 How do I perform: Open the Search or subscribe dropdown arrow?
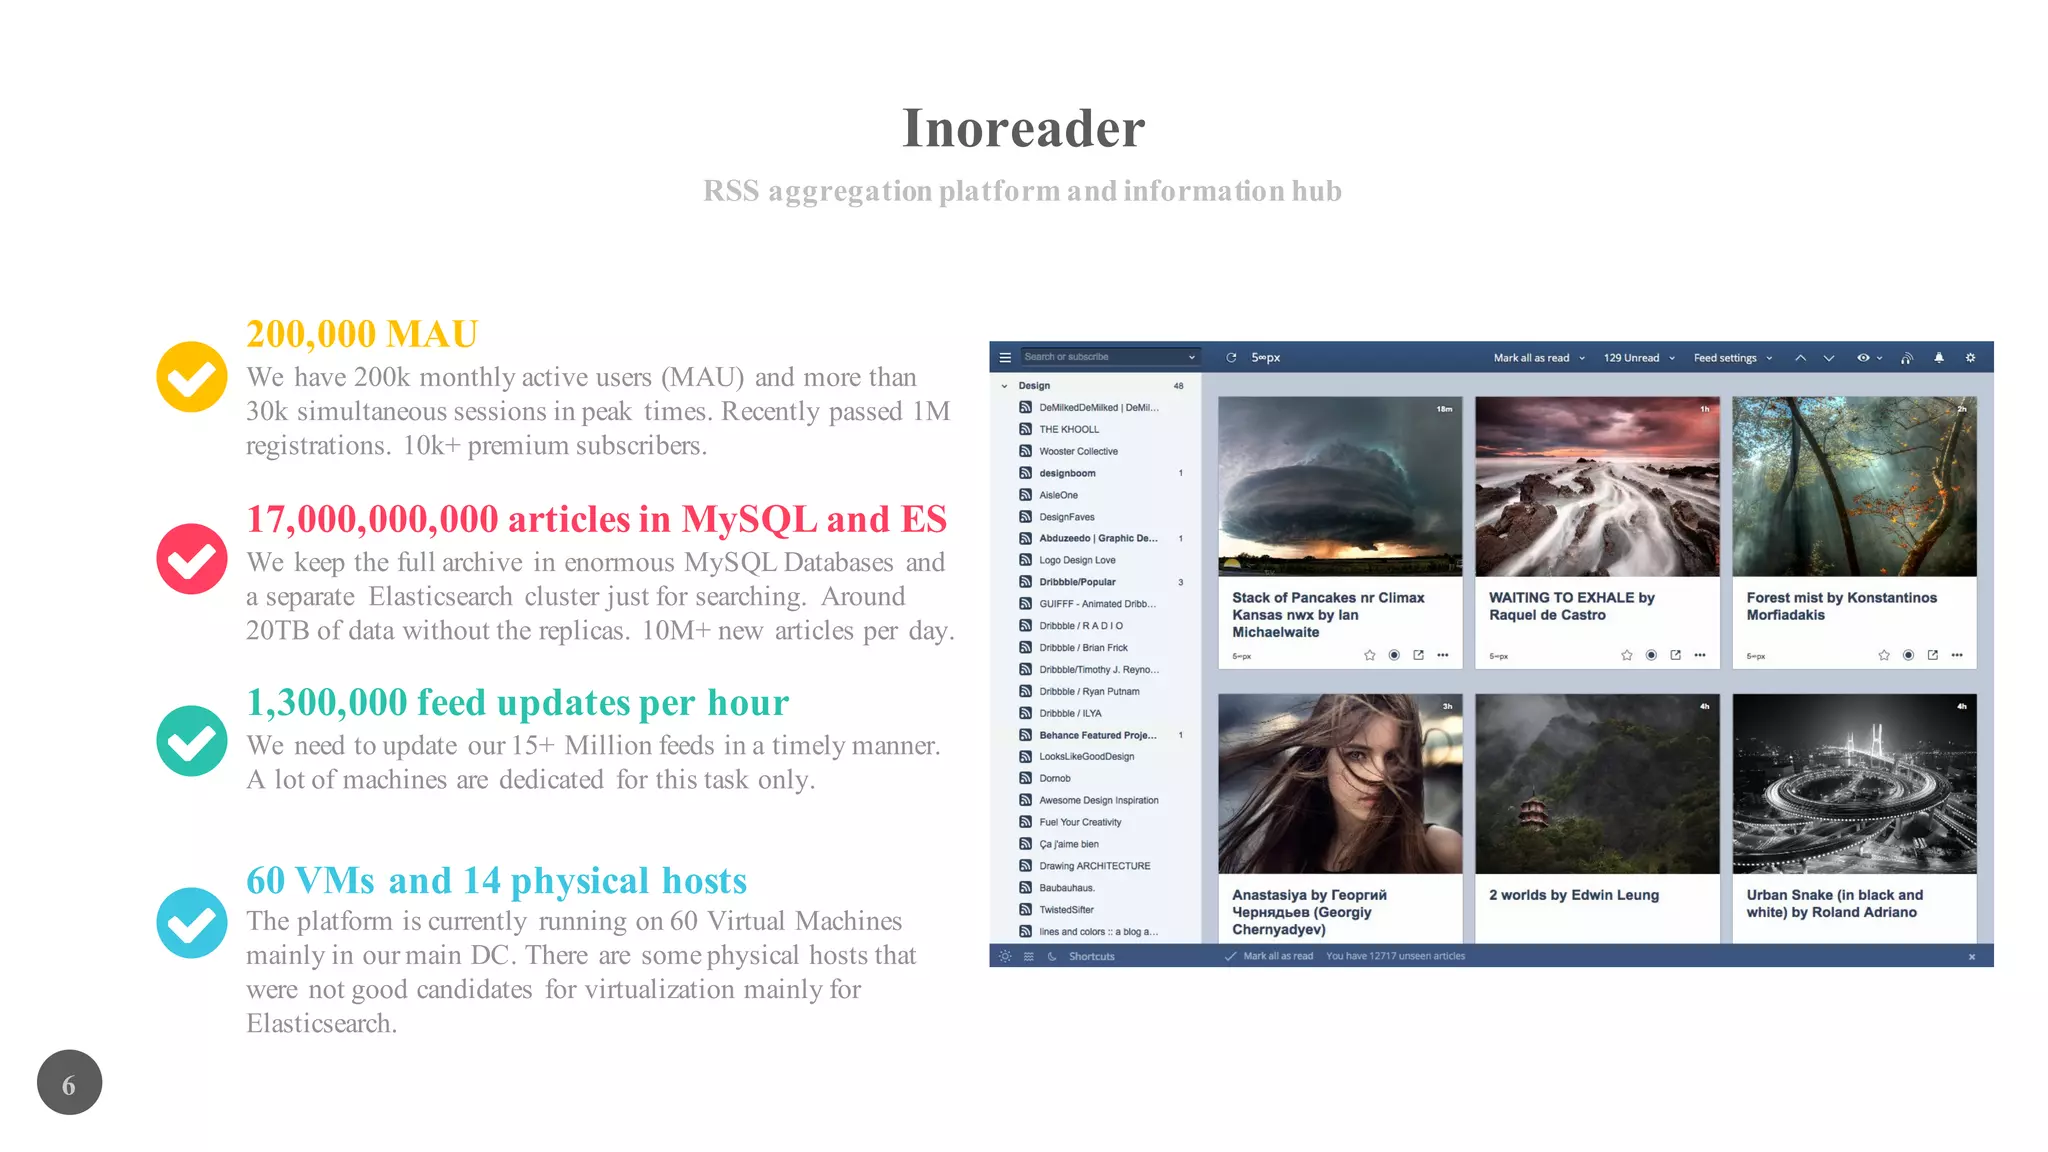tap(1192, 357)
